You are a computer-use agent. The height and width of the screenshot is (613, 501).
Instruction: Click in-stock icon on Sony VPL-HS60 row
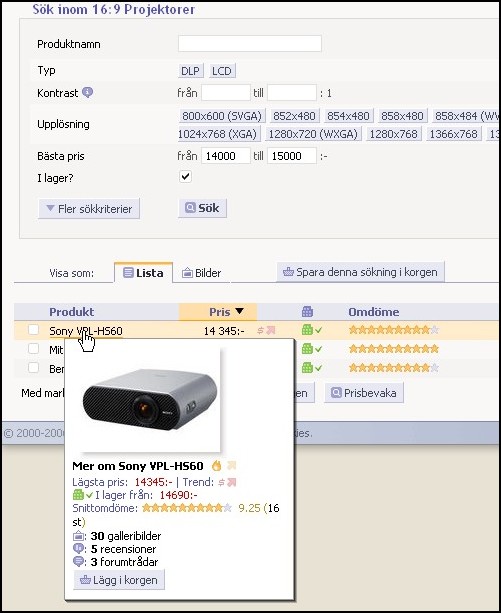(312, 330)
